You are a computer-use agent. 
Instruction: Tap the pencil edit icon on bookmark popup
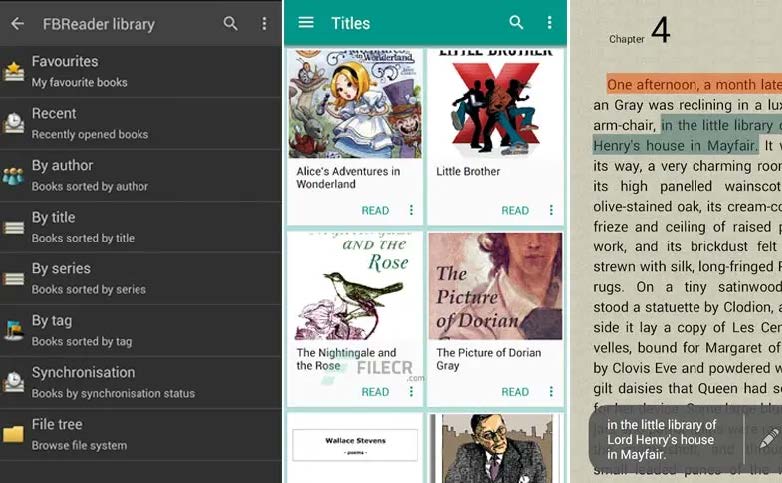pos(769,438)
